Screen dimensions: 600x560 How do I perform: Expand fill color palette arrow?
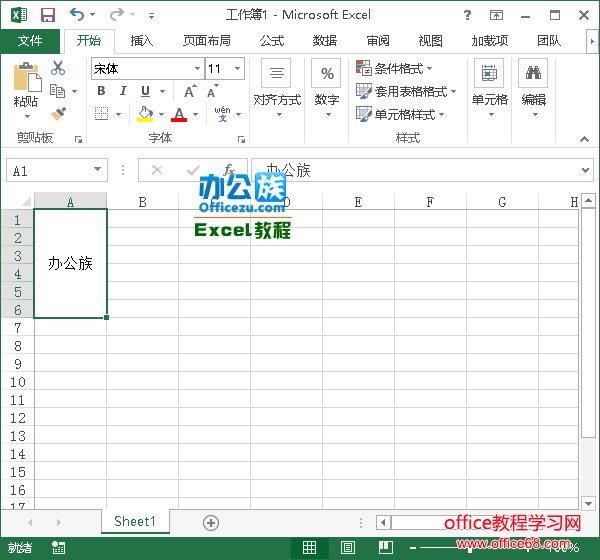[161, 114]
